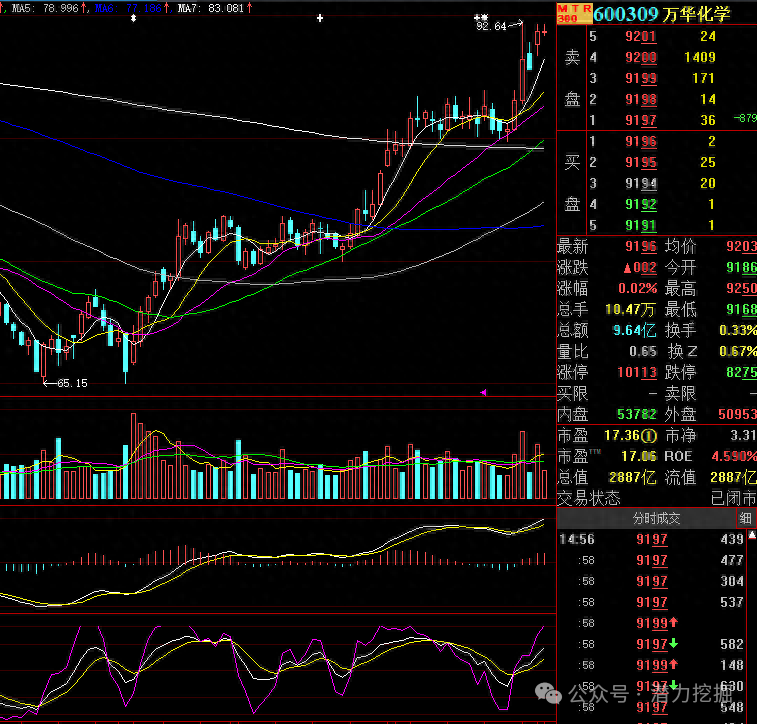This screenshot has height=724, width=757.
Task: Click the 量比 value 0.65
Action: tap(643, 351)
